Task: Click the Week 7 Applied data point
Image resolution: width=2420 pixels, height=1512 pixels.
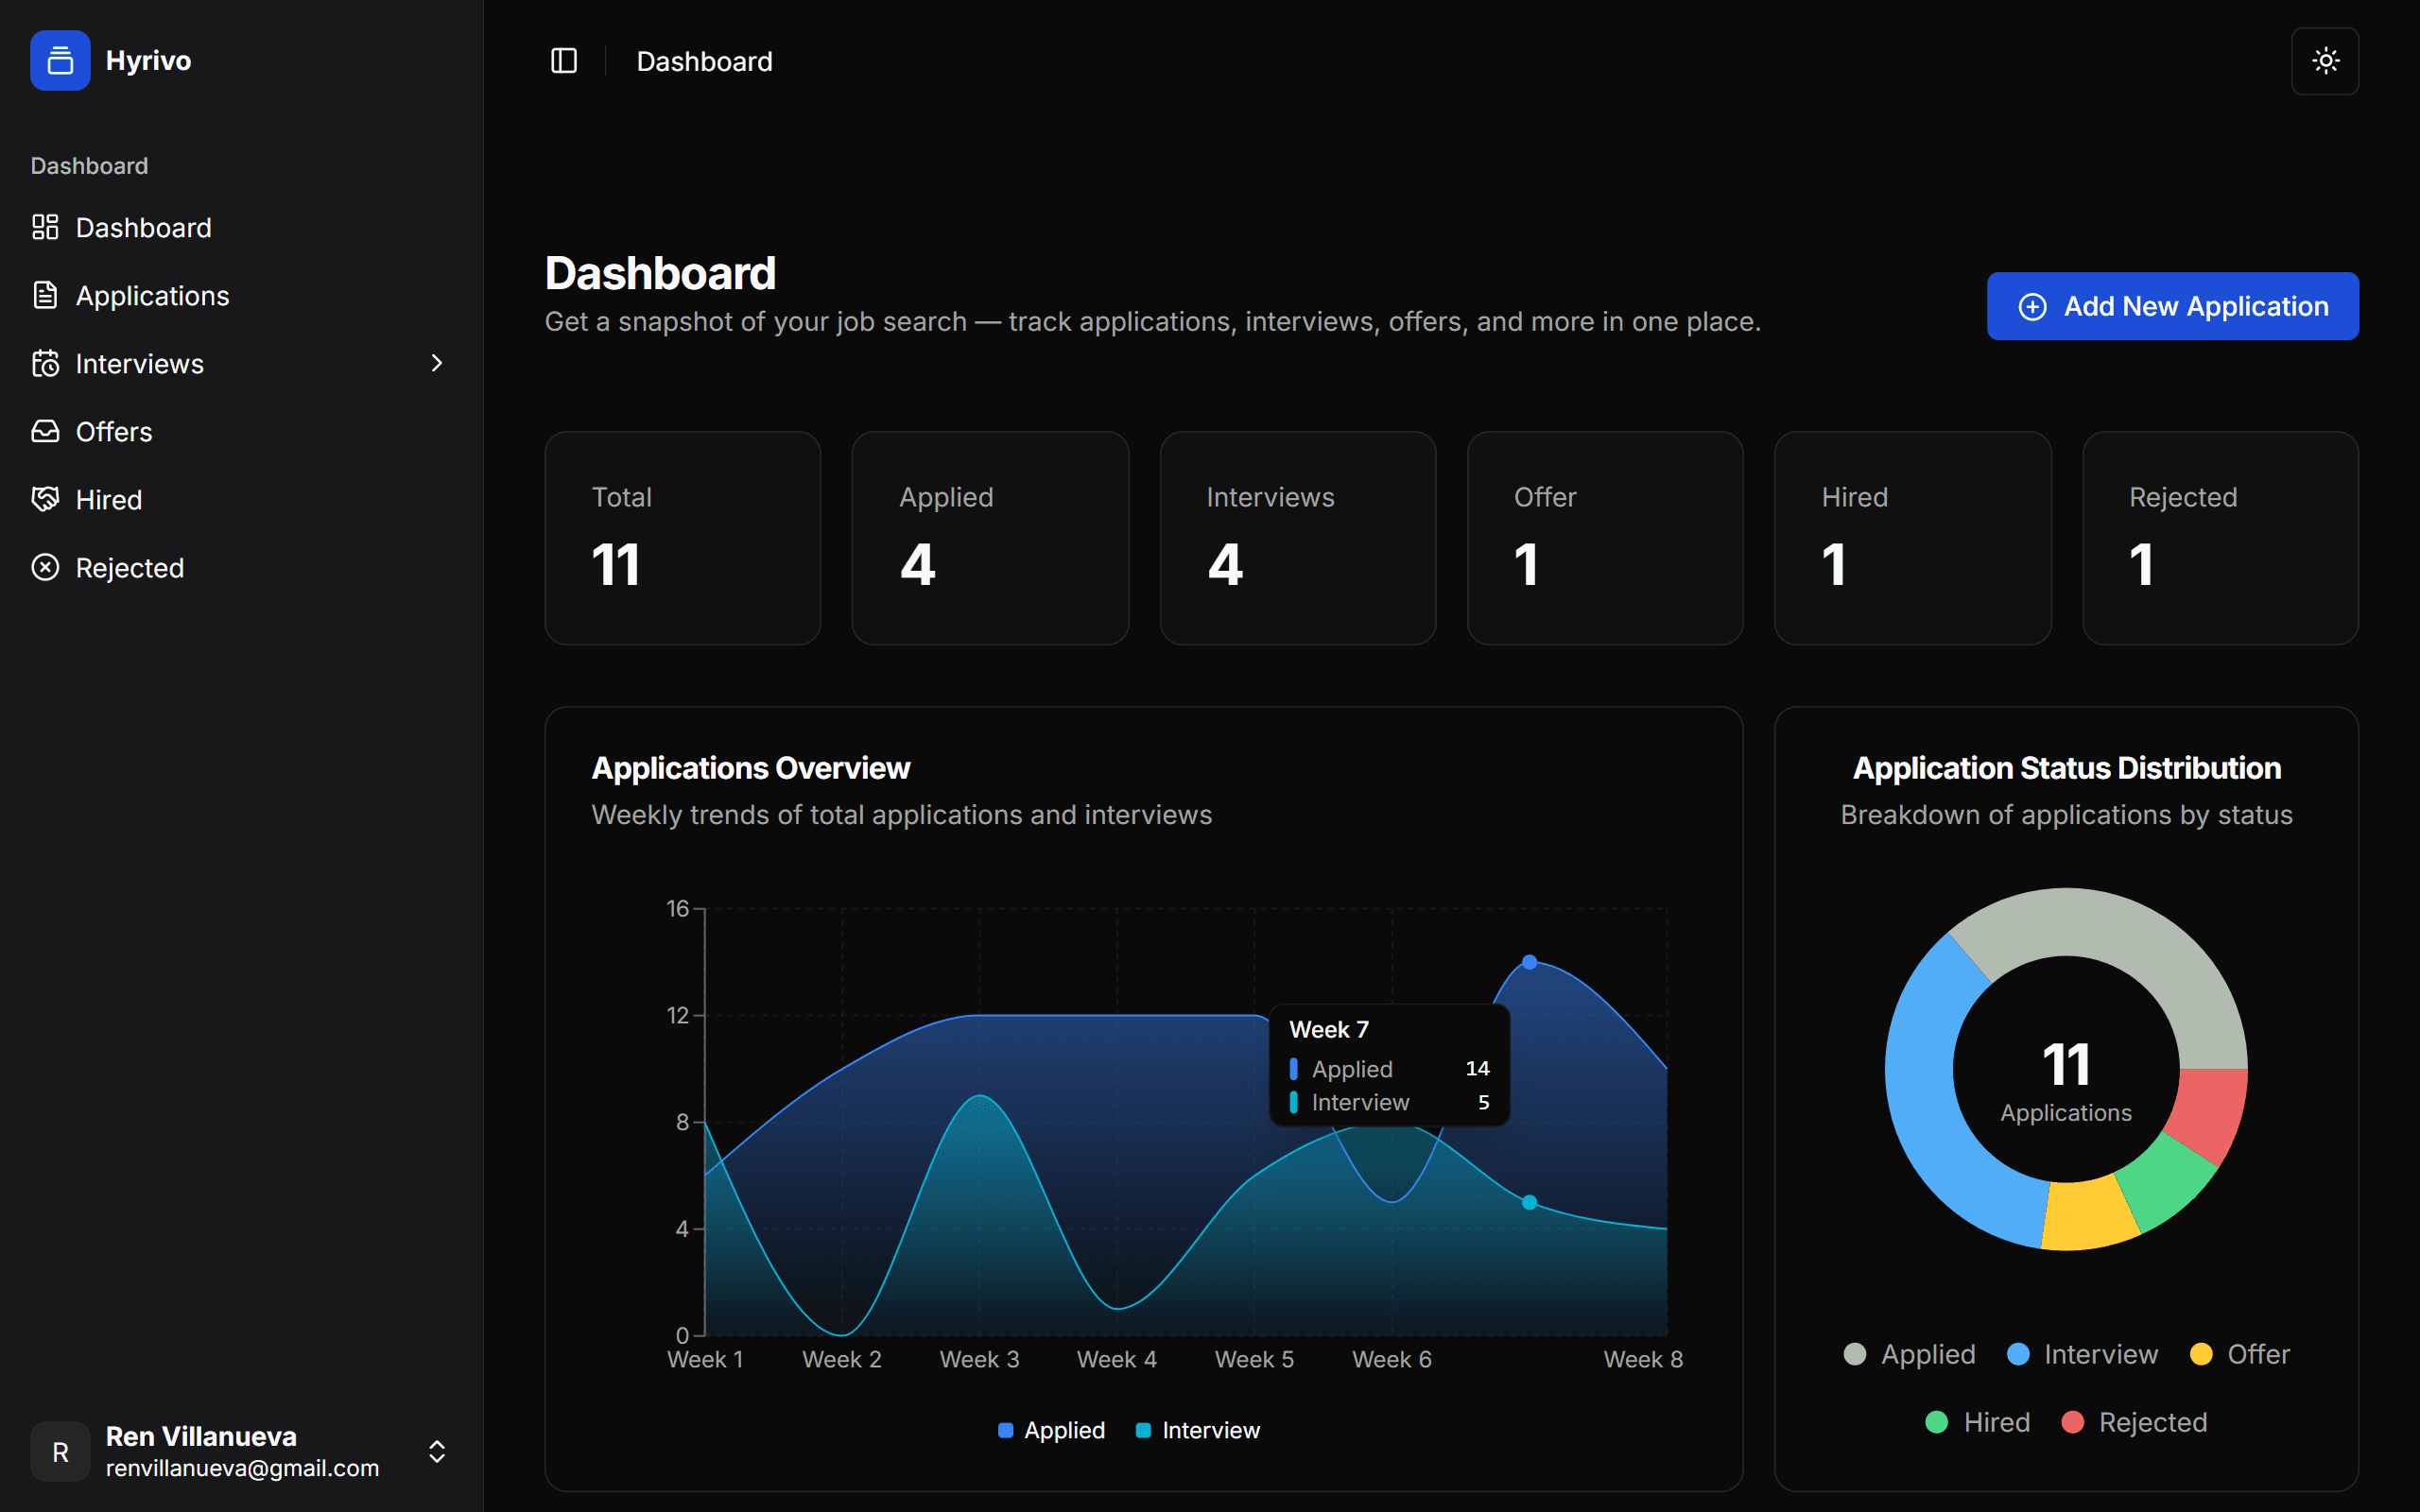Action: (x=1529, y=962)
